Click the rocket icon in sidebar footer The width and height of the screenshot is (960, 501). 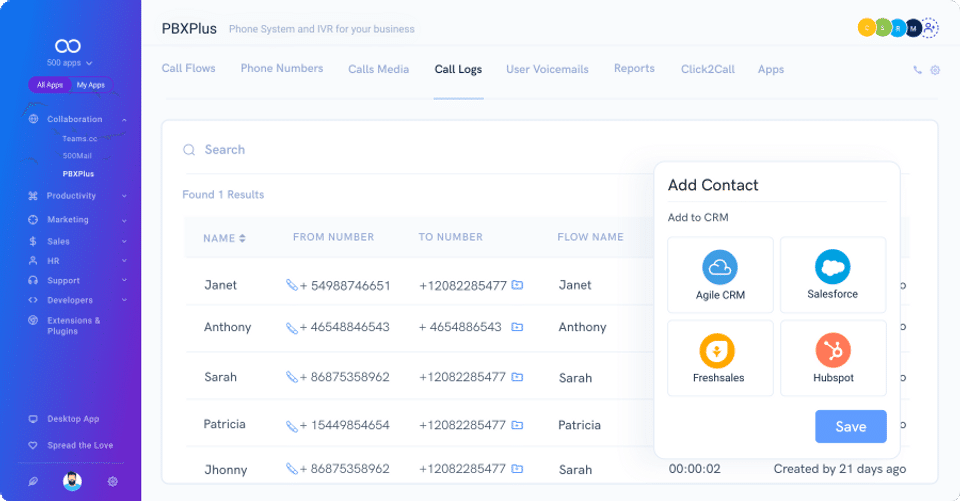pyautogui.click(x=33, y=481)
